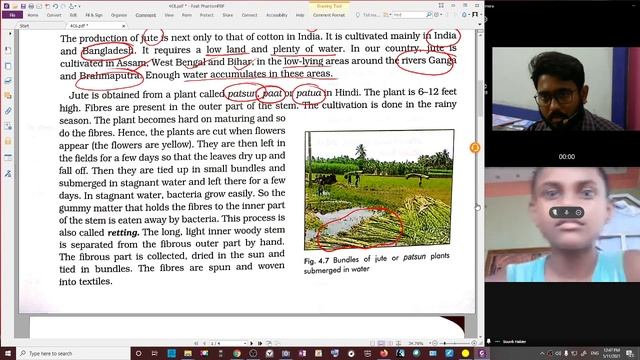This screenshot has height=360, width=640.
Task: Open the Attachments paperclip panel icon
Action: [x=8, y=111]
